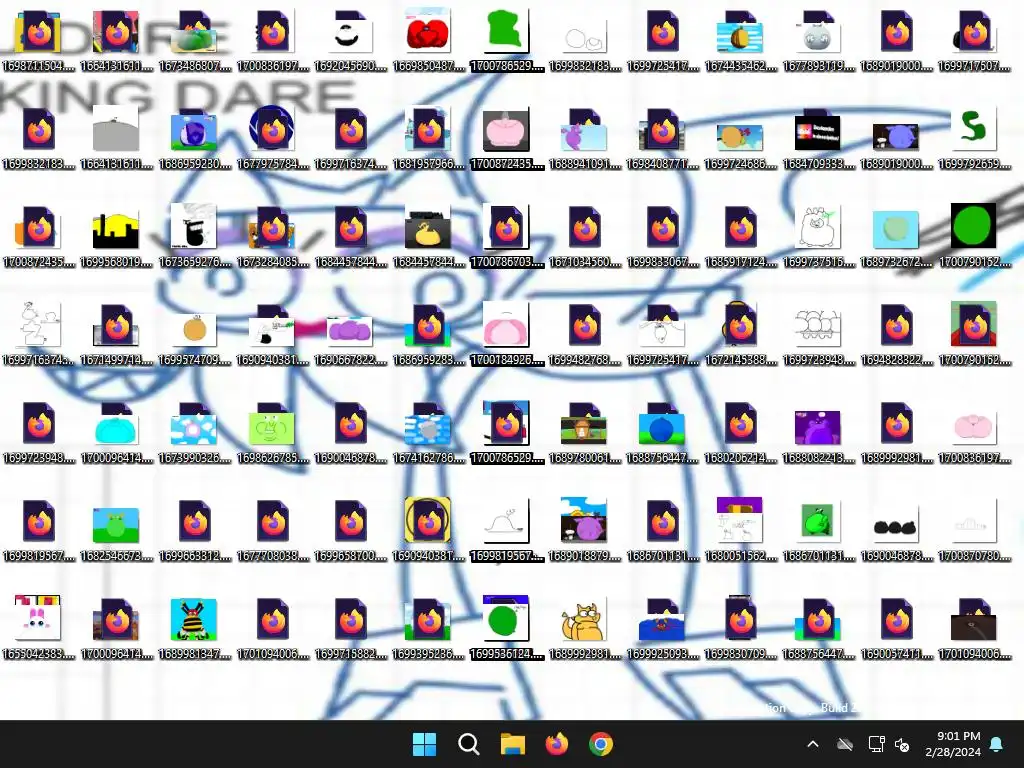The height and width of the screenshot is (768, 1024).
Task: Select pink blob image 1700184926...
Action: click(506, 334)
